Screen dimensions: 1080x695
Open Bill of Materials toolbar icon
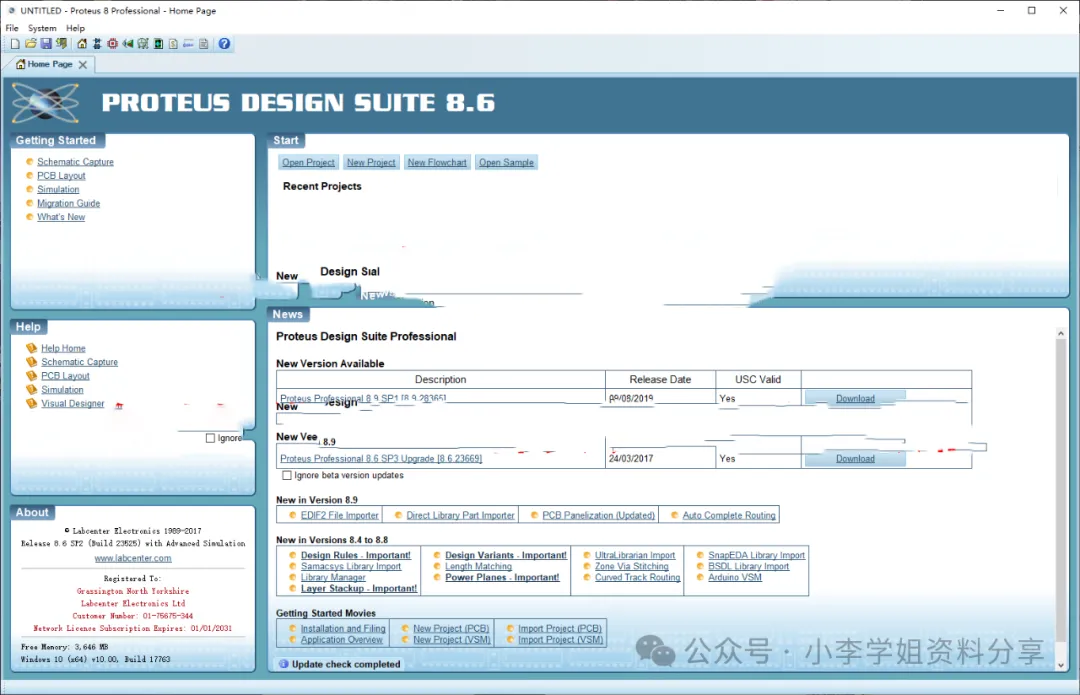point(173,43)
